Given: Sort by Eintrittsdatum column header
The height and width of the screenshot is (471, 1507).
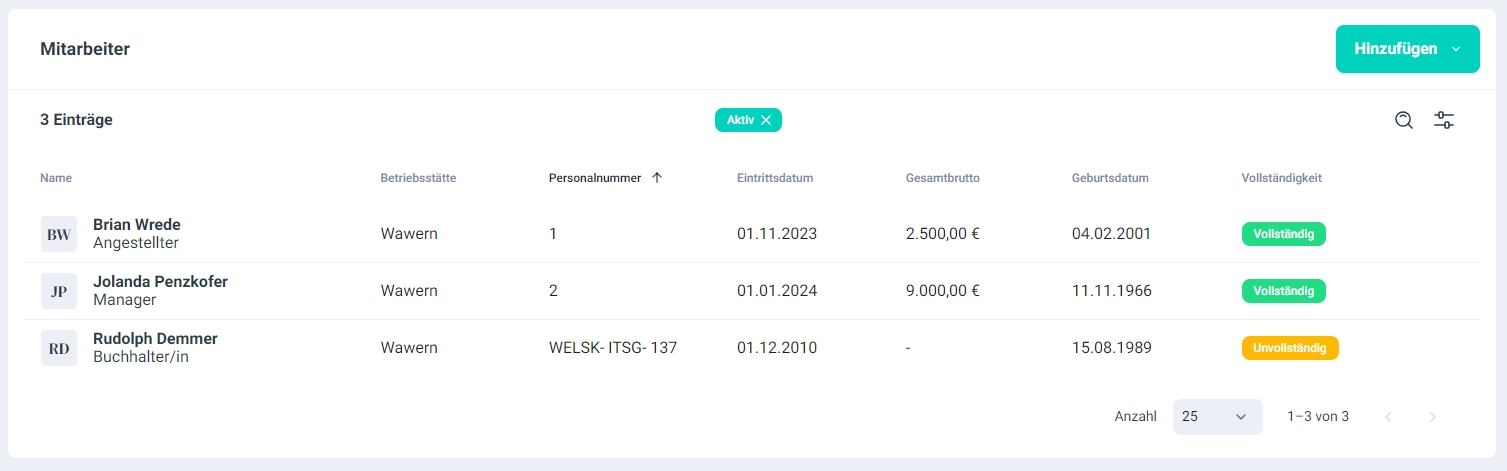Looking at the screenshot, I should (x=774, y=178).
